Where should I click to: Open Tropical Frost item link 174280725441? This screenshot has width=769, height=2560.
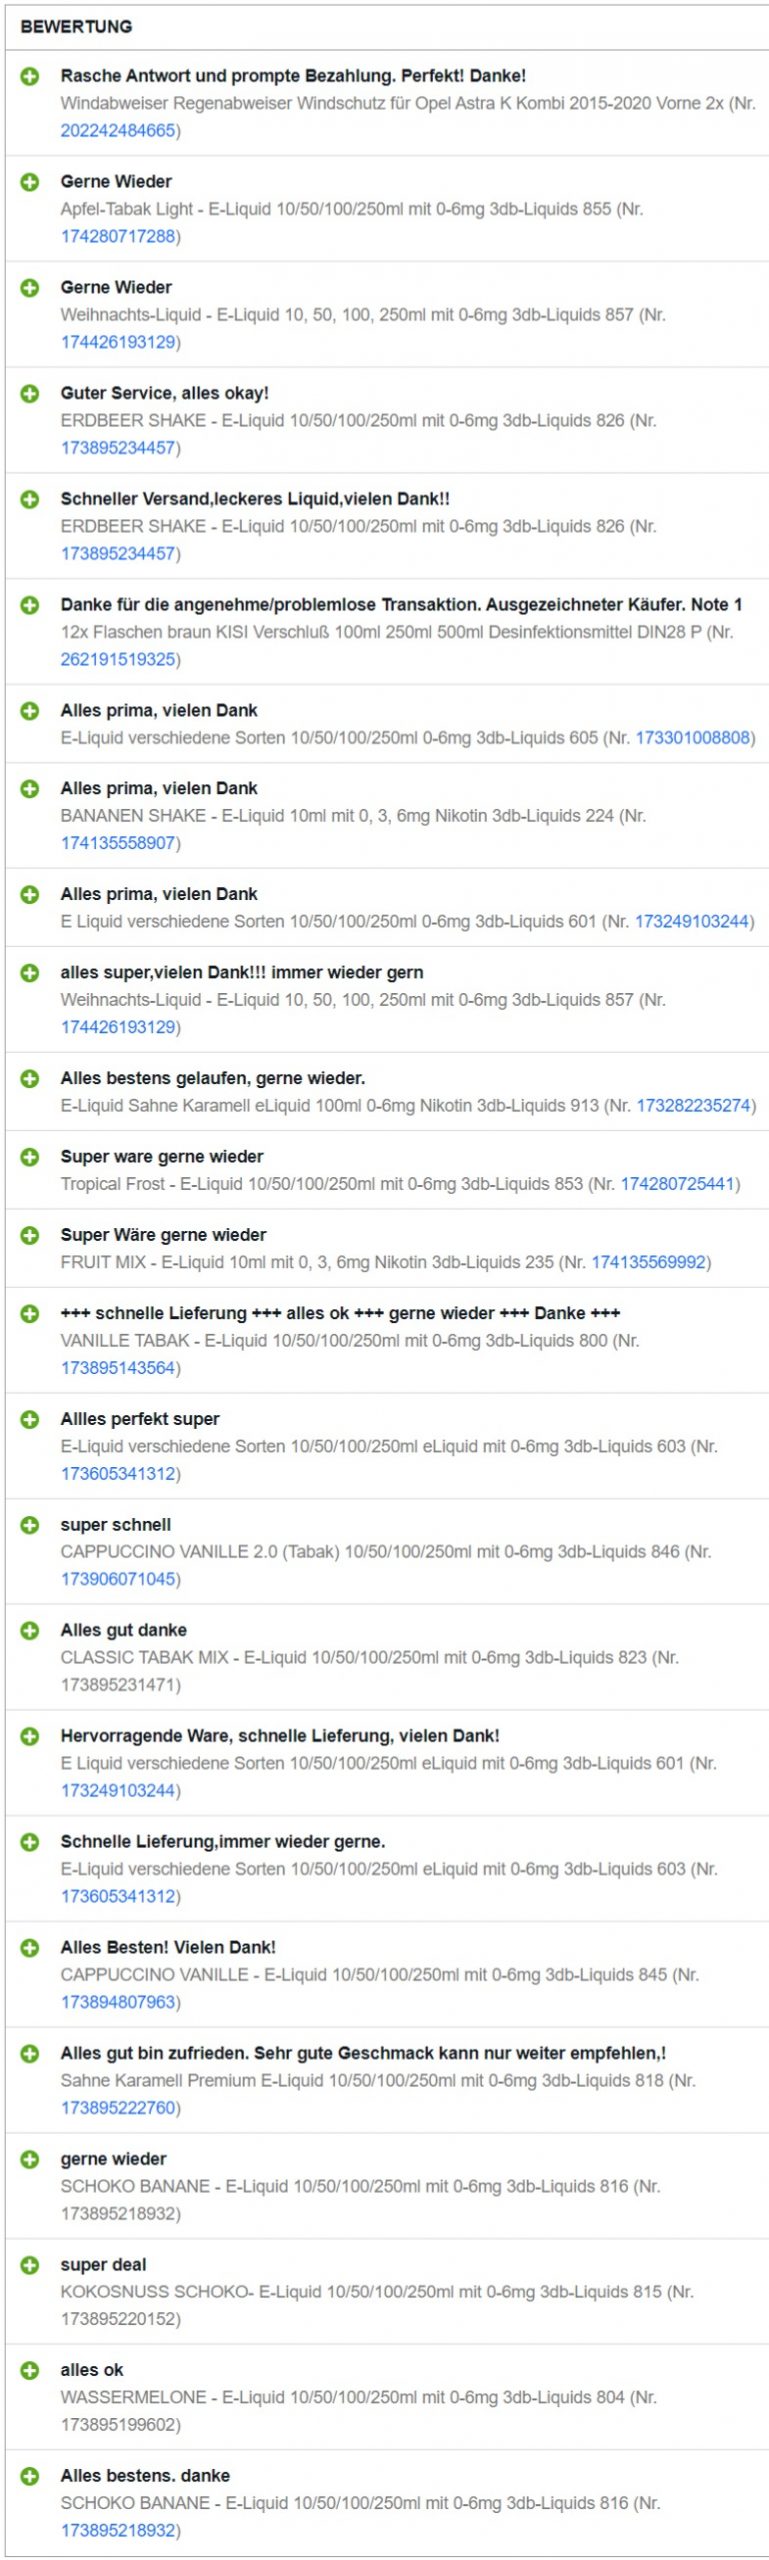(x=678, y=1184)
